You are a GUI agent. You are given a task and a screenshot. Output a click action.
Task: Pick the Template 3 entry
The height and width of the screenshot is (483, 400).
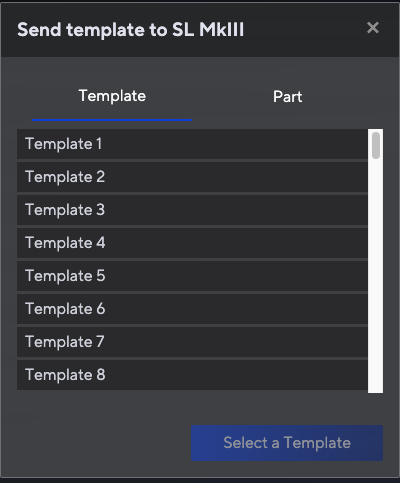(192, 210)
